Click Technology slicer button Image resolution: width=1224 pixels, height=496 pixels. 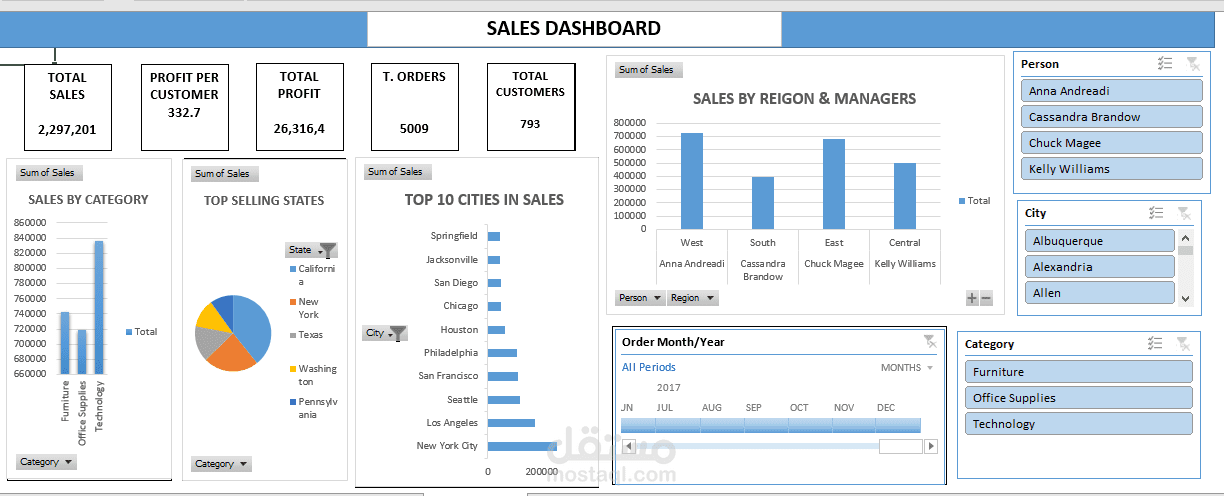(1078, 424)
